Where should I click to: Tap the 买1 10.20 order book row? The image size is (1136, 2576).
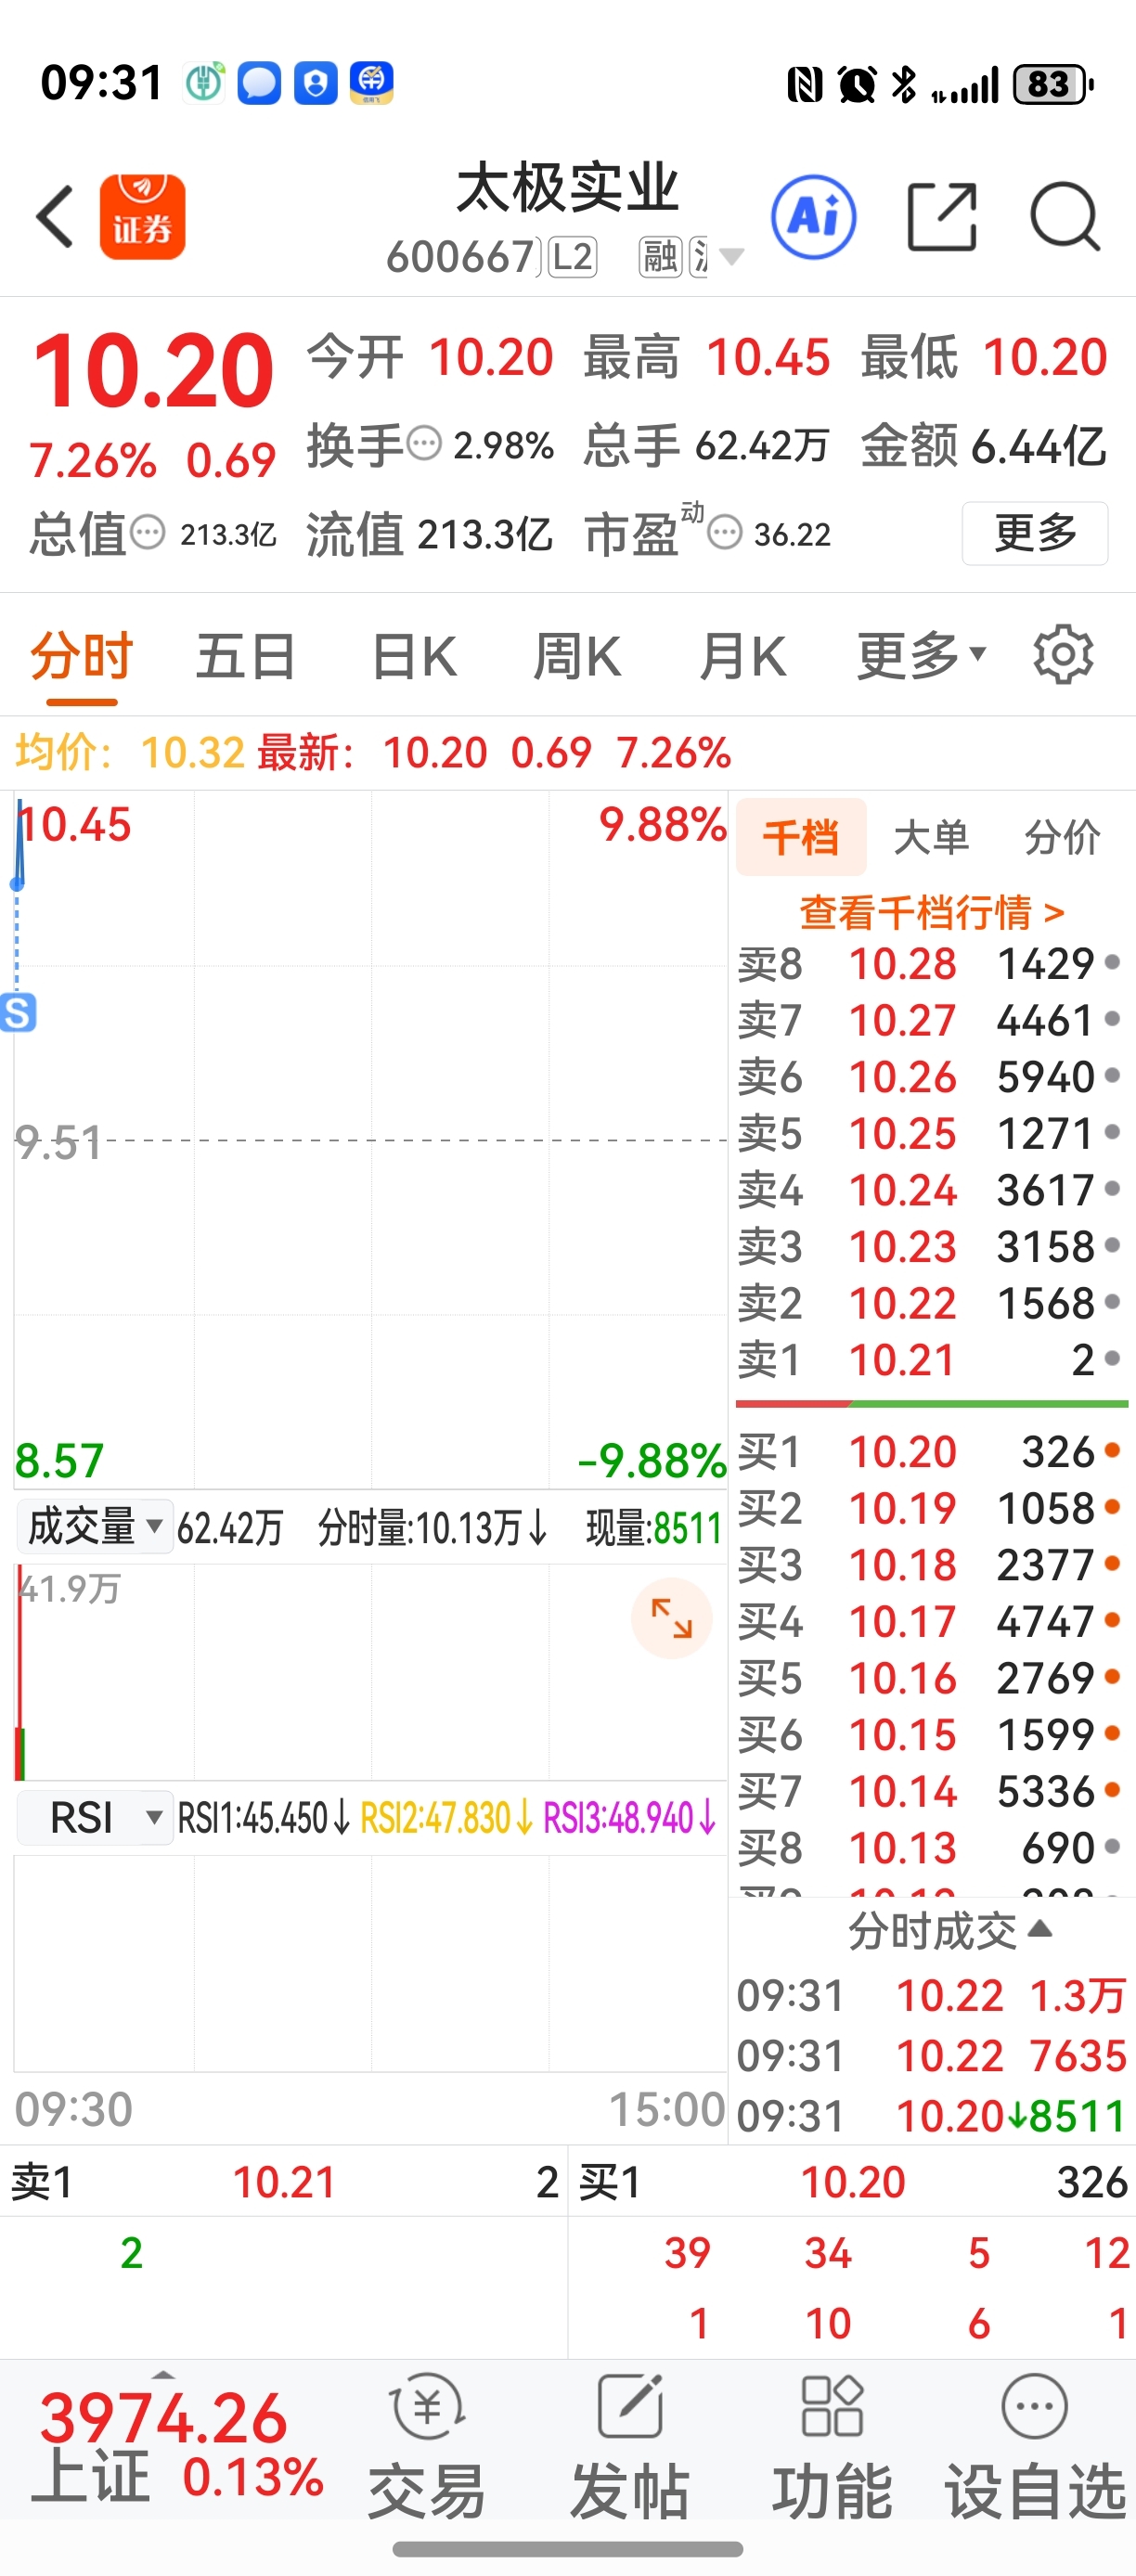[x=931, y=1451]
